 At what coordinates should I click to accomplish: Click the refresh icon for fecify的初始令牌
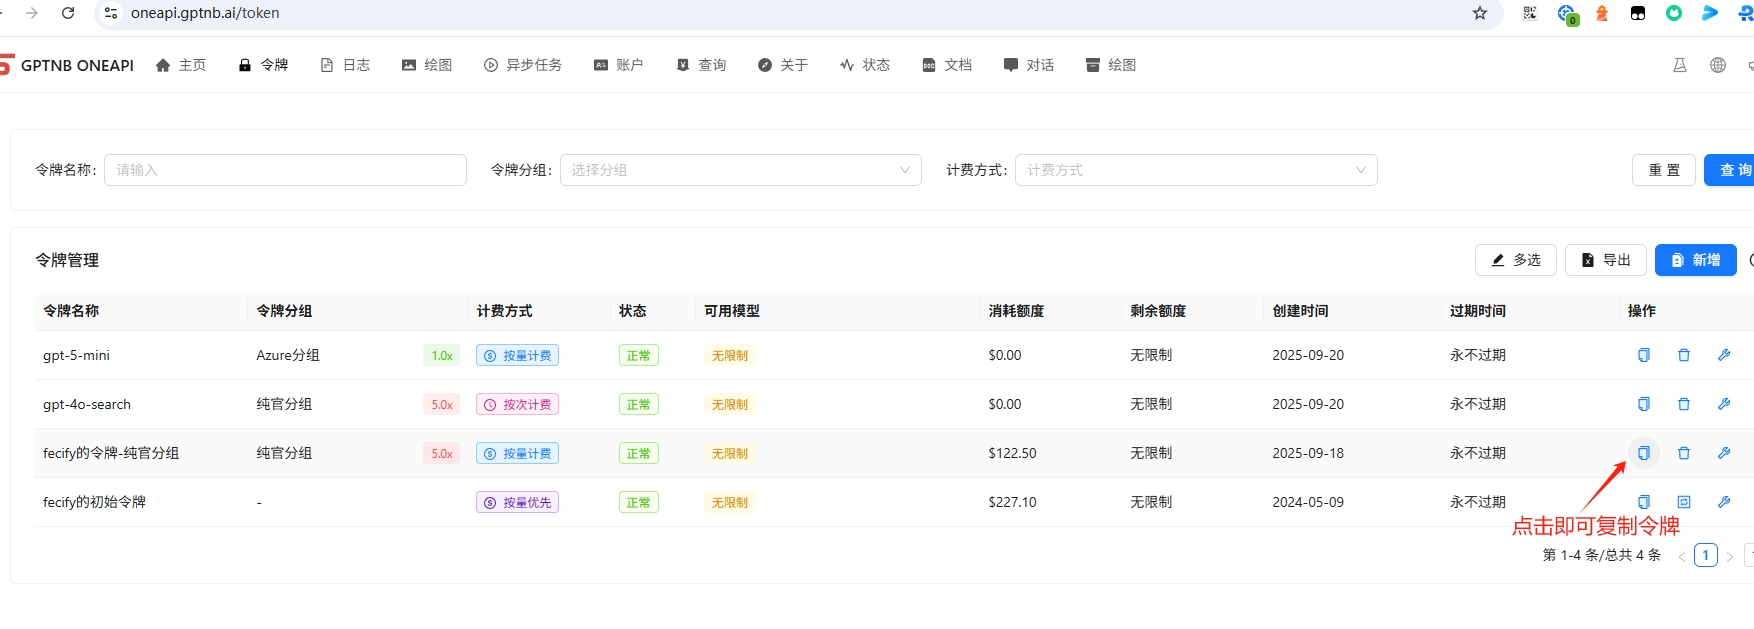click(x=1683, y=502)
